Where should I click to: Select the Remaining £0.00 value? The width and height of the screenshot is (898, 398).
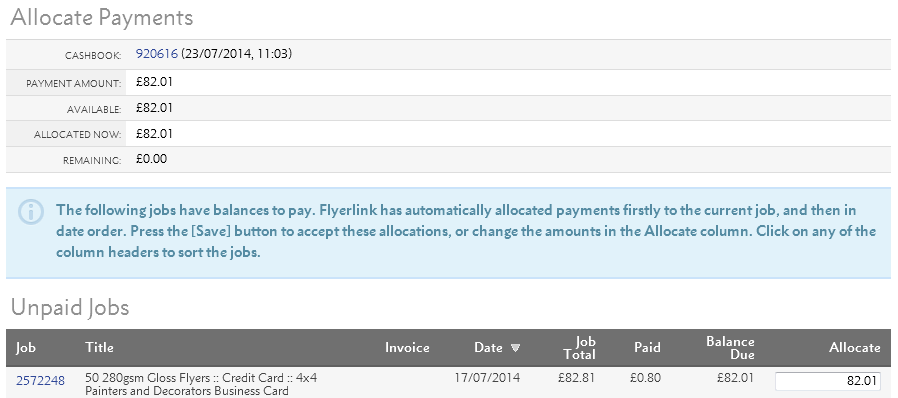[x=151, y=159]
